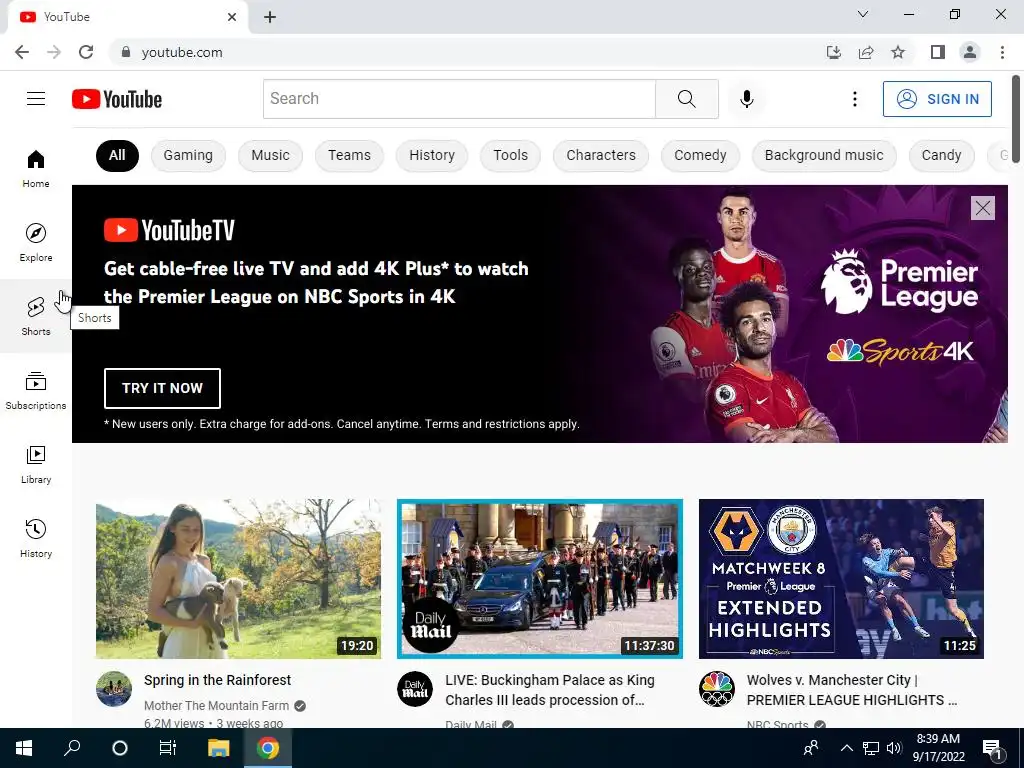The image size is (1024, 768).
Task: Toggle the browser side panel
Action: [x=938, y=52]
